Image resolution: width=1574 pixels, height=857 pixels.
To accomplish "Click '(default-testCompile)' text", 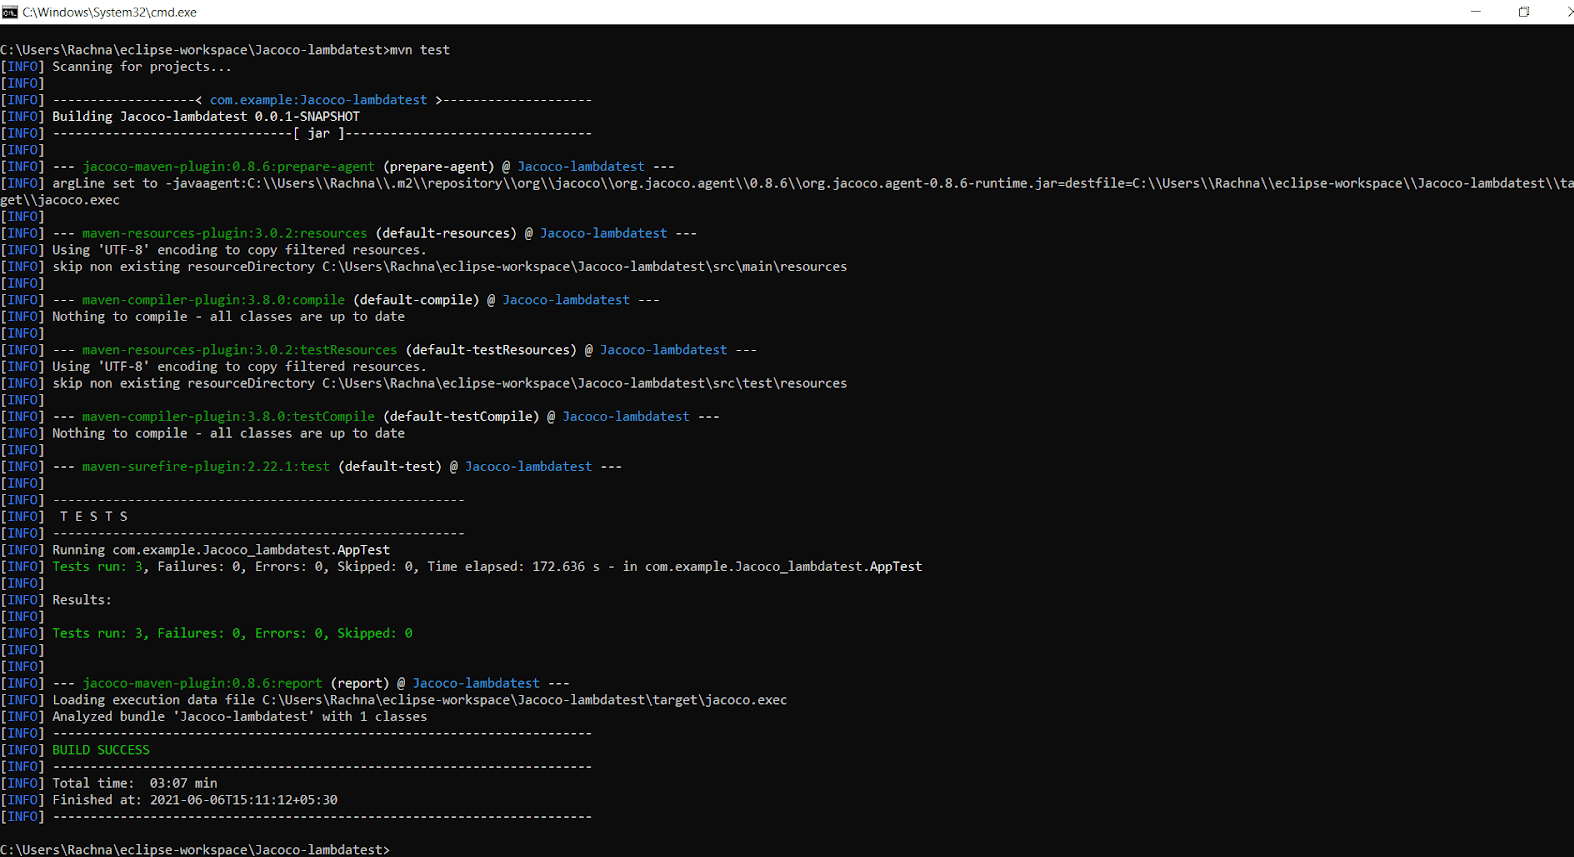I will tap(461, 417).
